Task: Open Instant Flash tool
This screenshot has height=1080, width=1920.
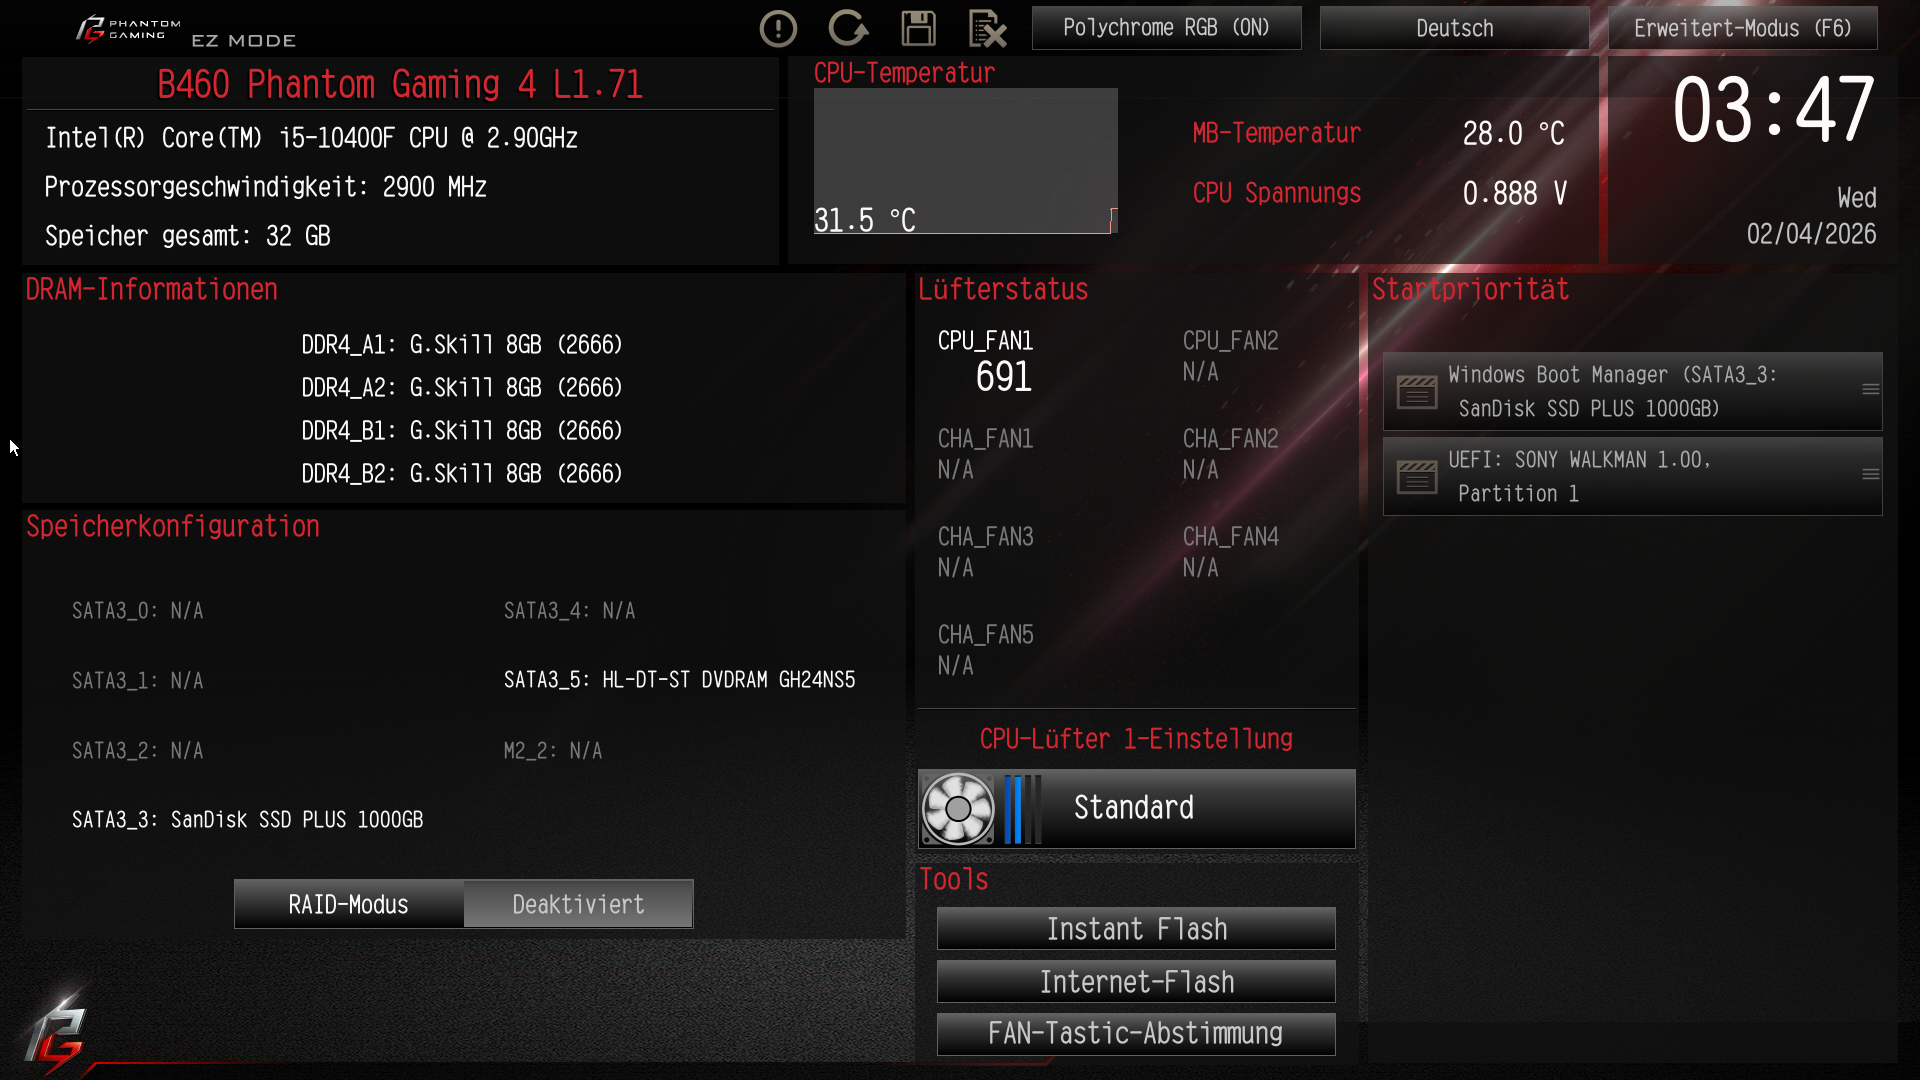Action: (1136, 929)
